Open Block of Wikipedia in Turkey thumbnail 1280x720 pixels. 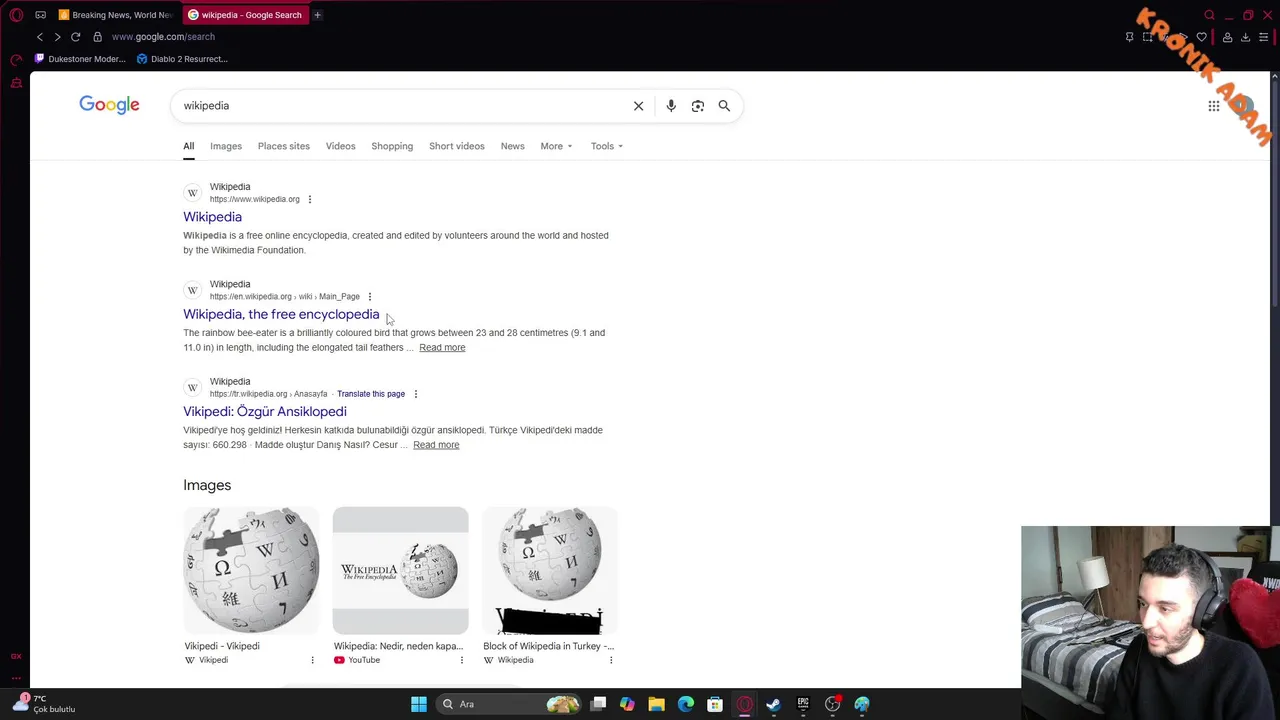coord(550,570)
